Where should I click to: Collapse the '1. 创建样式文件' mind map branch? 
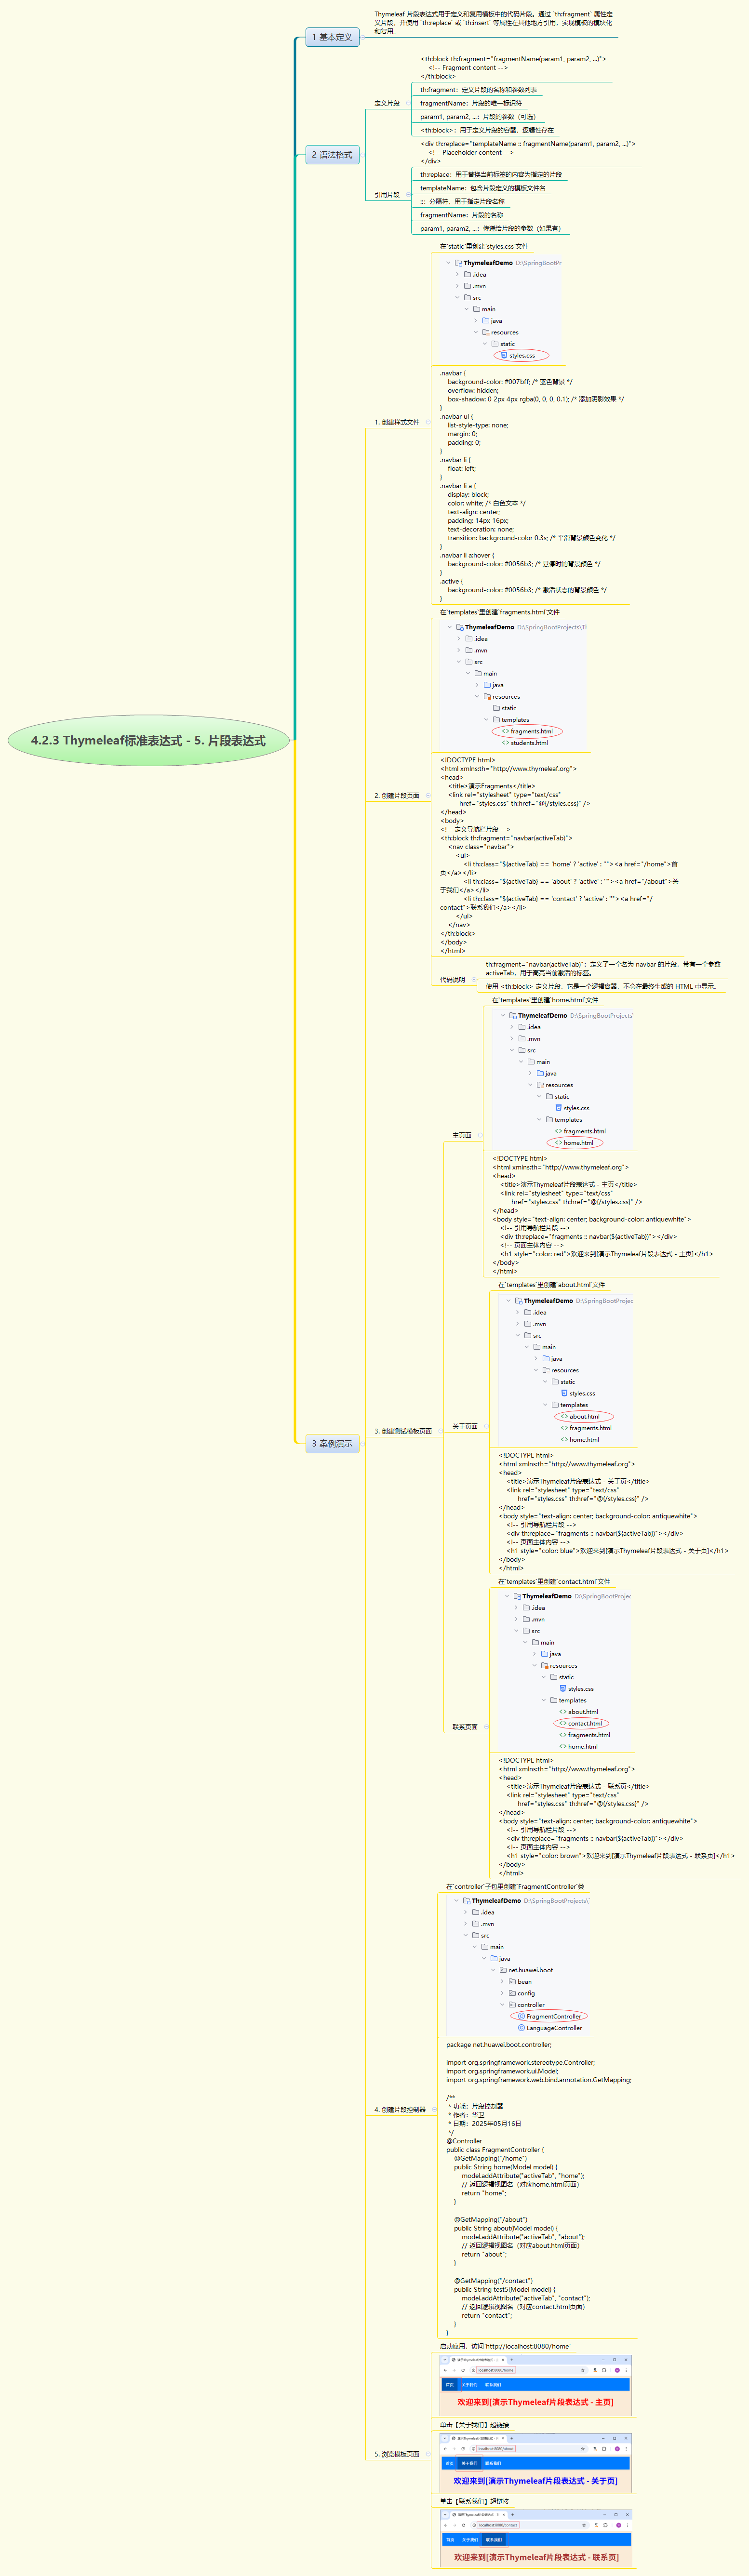429,422
